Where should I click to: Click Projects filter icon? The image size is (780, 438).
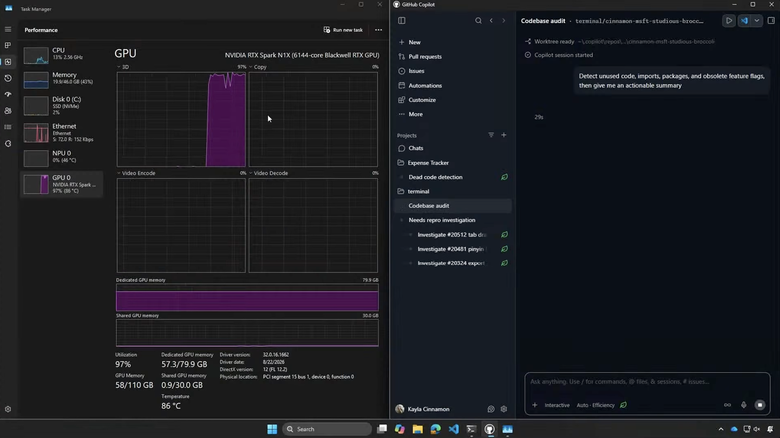point(491,135)
